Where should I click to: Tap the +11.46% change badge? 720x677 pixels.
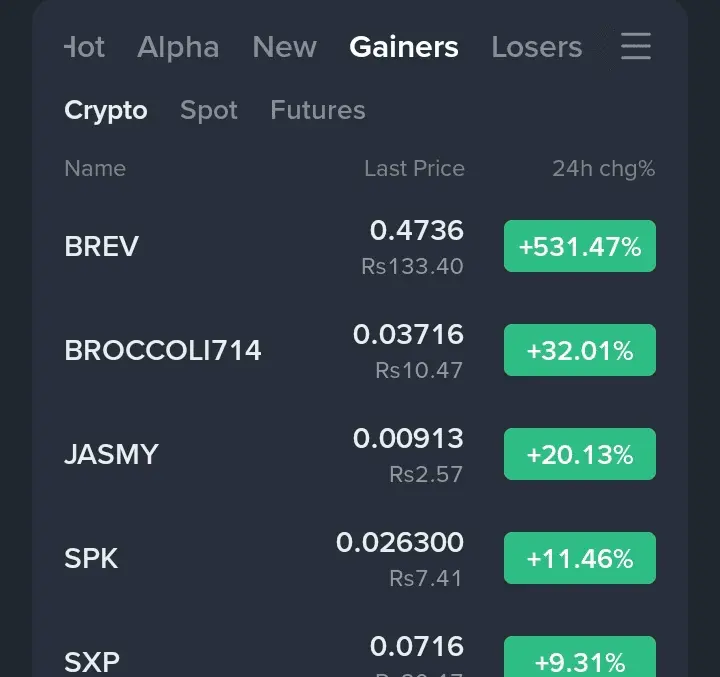point(579,558)
